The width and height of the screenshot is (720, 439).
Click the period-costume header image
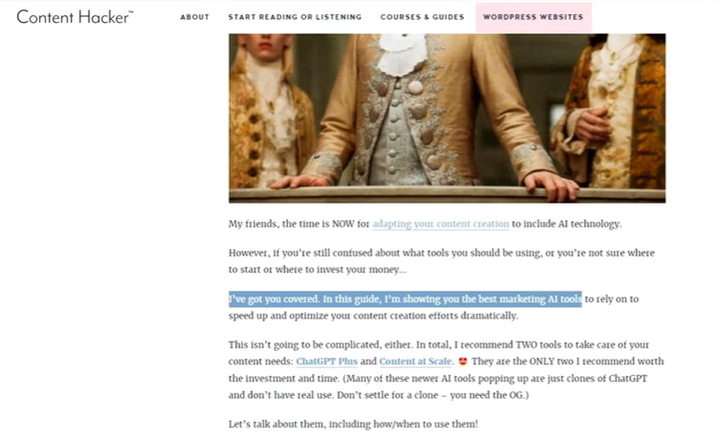447,118
